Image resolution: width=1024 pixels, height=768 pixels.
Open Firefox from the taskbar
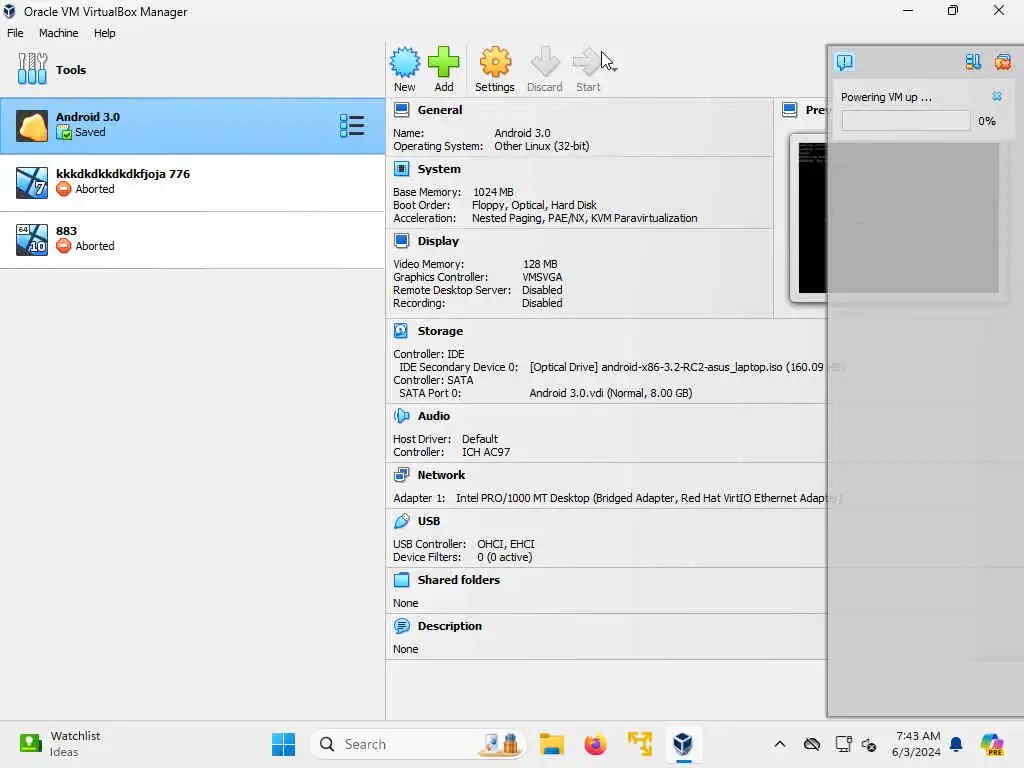596,744
